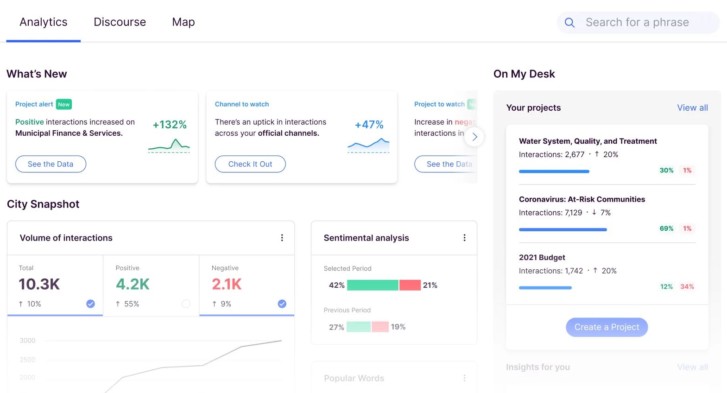Click Coronavirus project progress bar
Image resolution: width=727 pixels, height=393 pixels.
[563, 229]
